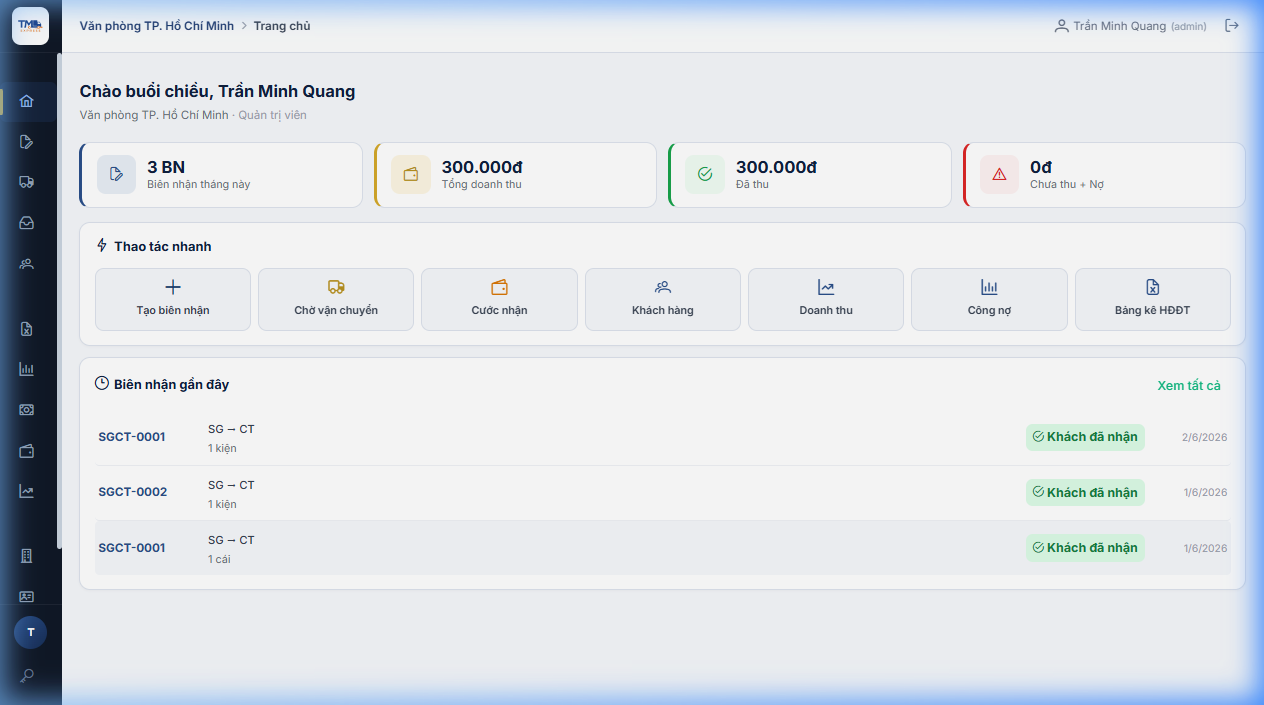The height and width of the screenshot is (705, 1264).
Task: Open the inbox tray icon in sidebar
Action: click(x=27, y=223)
